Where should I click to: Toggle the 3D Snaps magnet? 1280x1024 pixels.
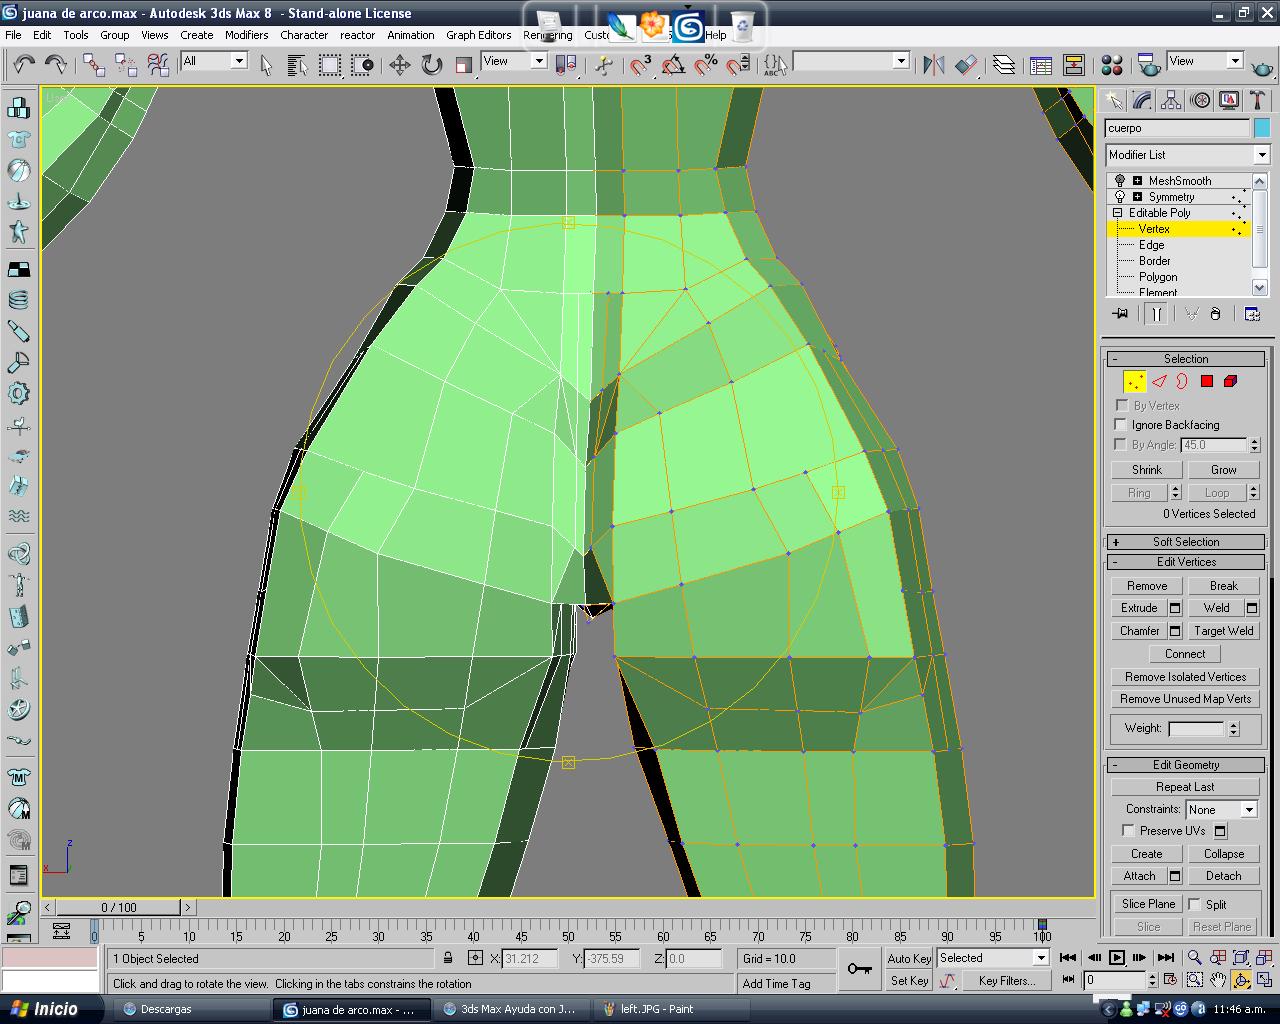coord(640,65)
